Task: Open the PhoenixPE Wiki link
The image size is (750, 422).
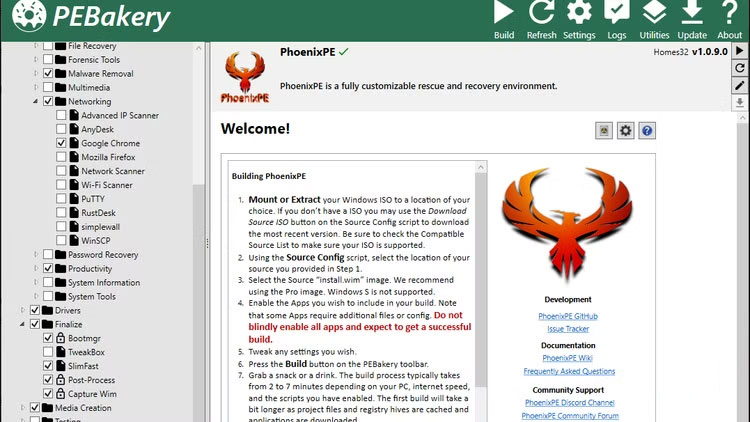Action: (567, 358)
